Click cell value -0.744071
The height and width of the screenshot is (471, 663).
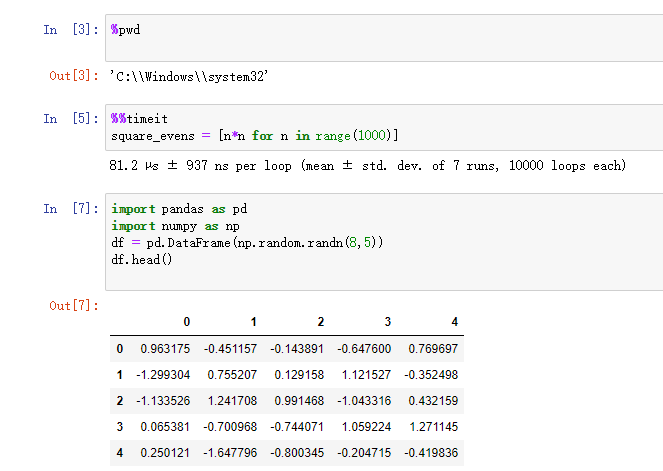pyautogui.click(x=297, y=427)
